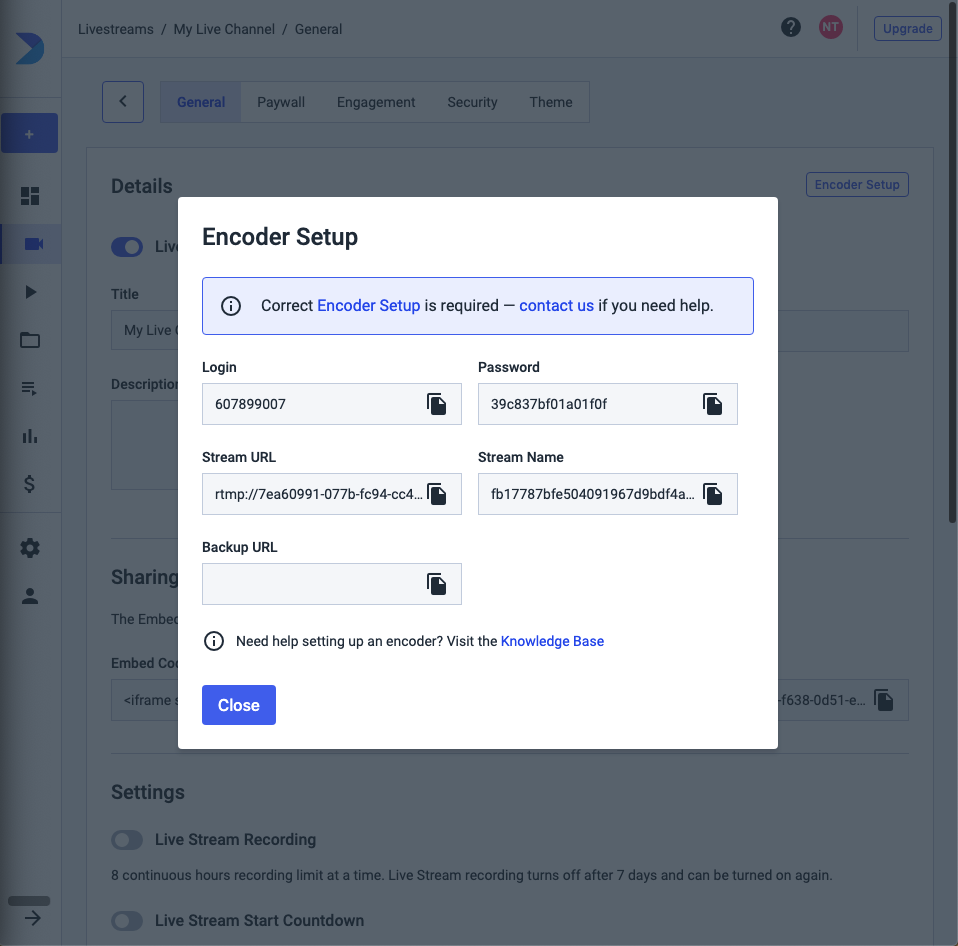
Task: Open the NT user avatar menu
Action: 830,27
